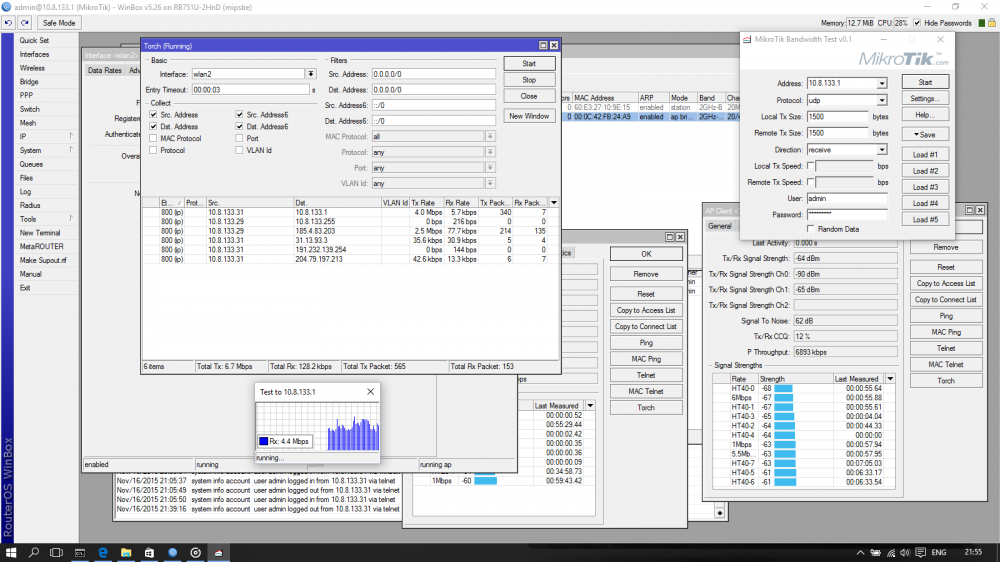This screenshot has width=1000, height=562.
Task: Check the Random Data option
Action: (811, 228)
